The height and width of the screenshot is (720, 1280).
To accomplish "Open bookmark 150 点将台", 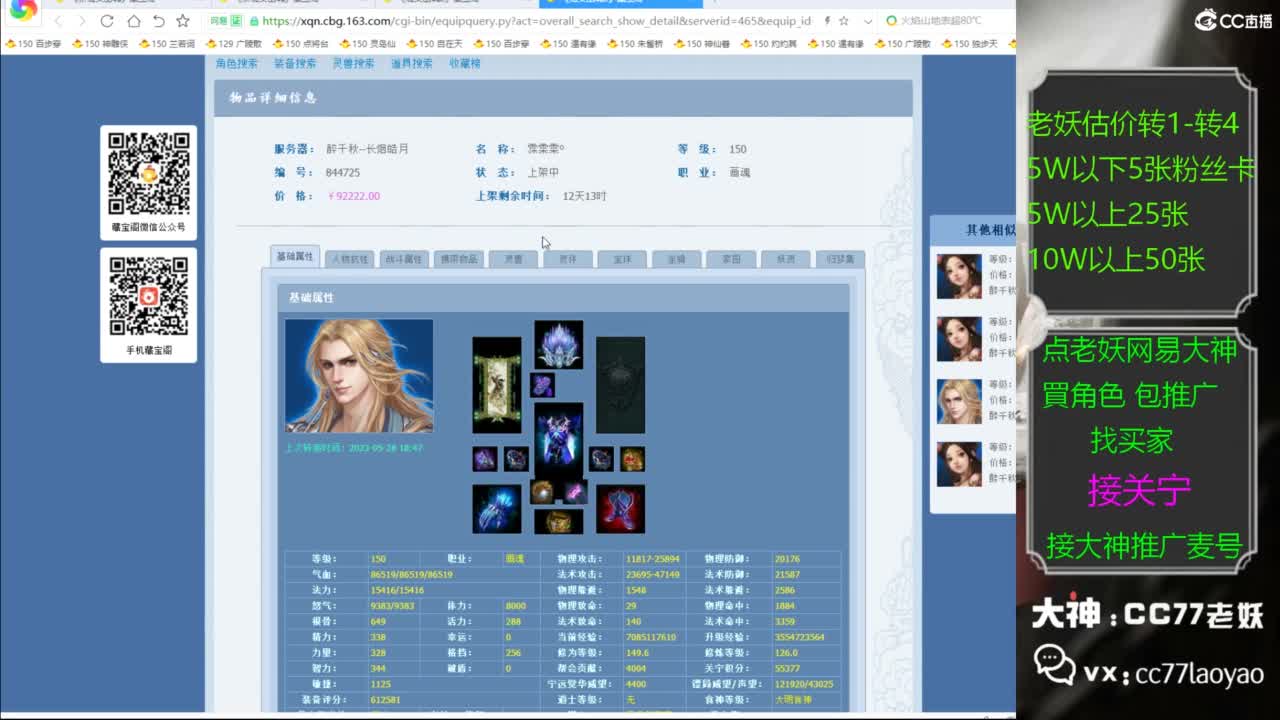I will click(x=300, y=44).
